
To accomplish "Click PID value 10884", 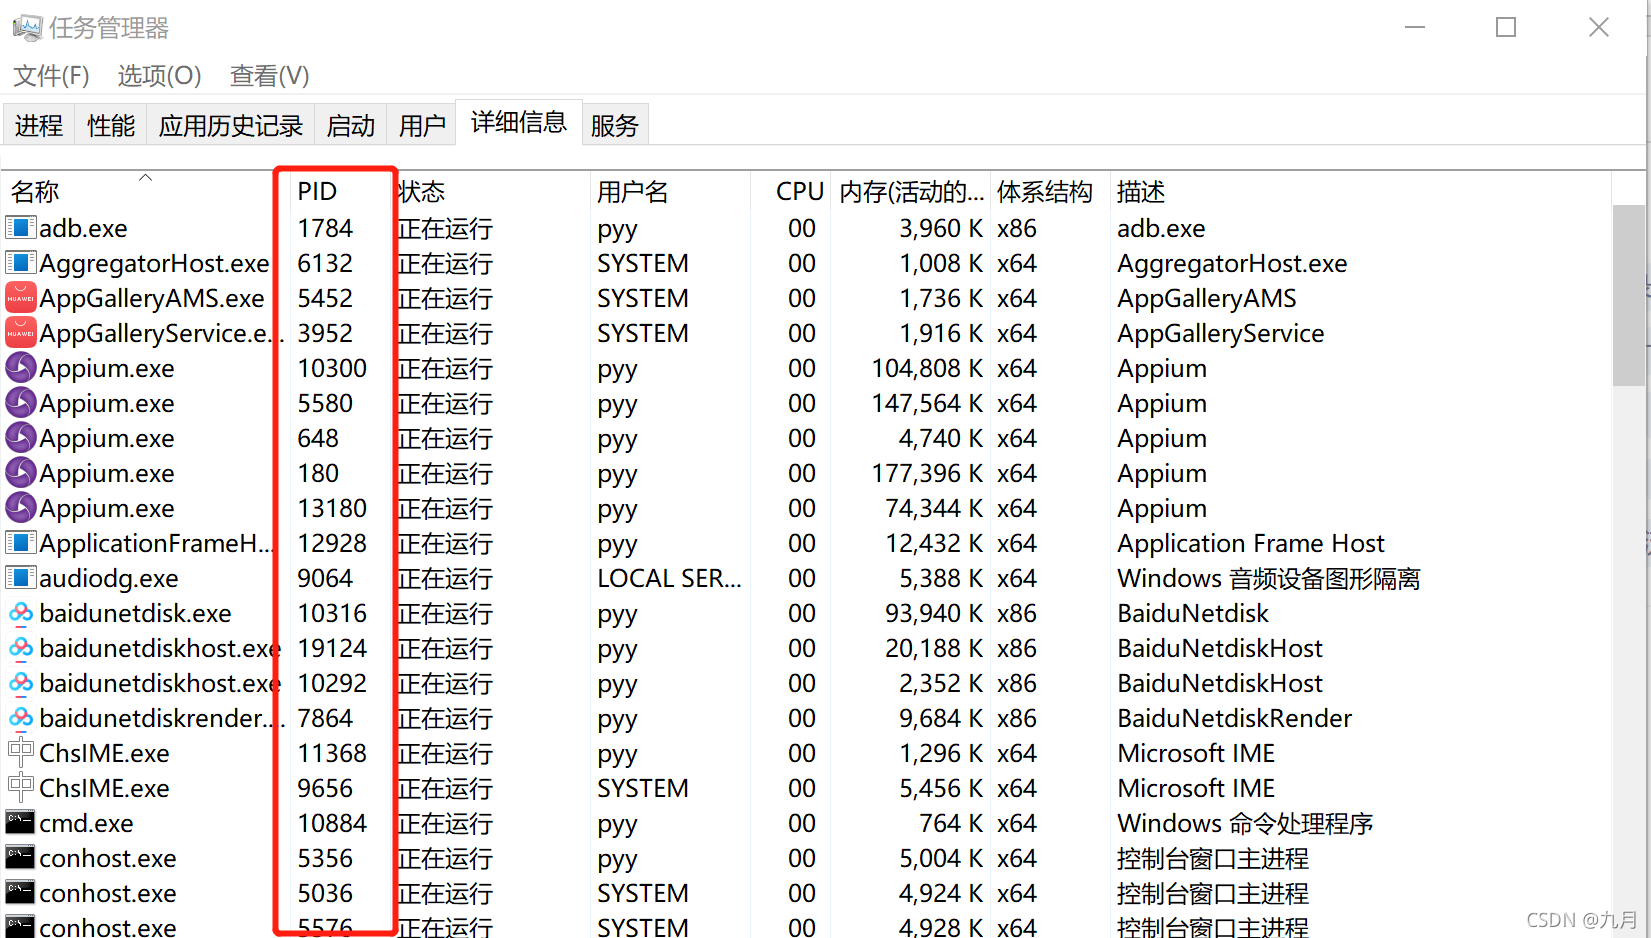I will 332,823.
